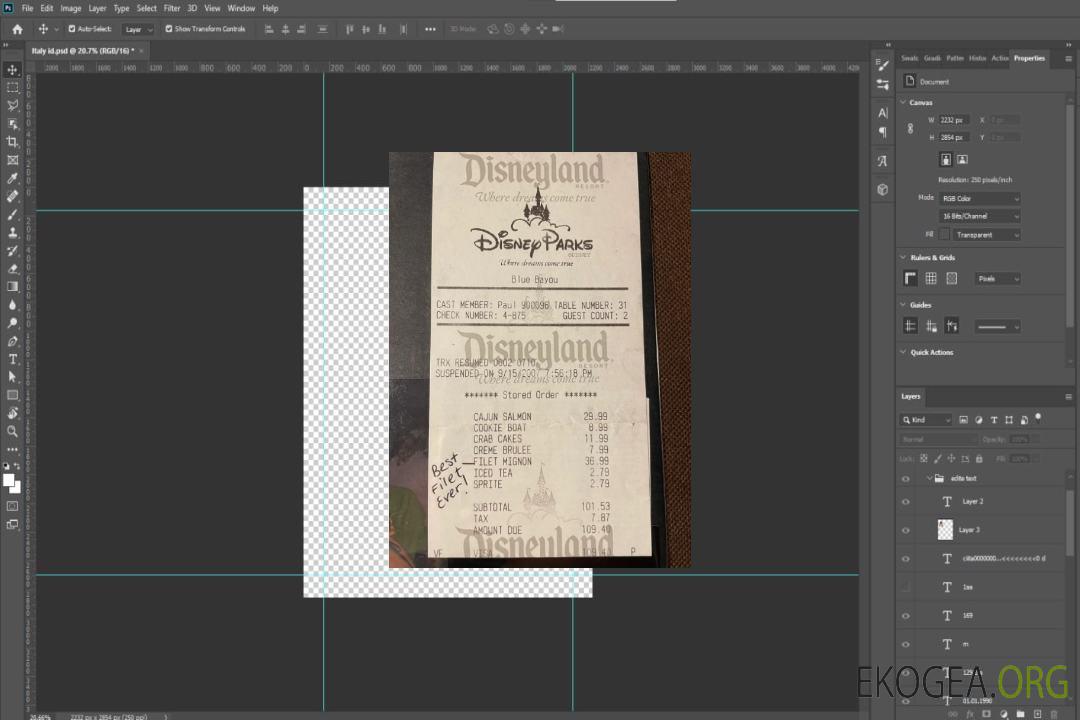Viewport: 1080px width, 720px height.
Task: Open the File menu
Action: [28, 8]
